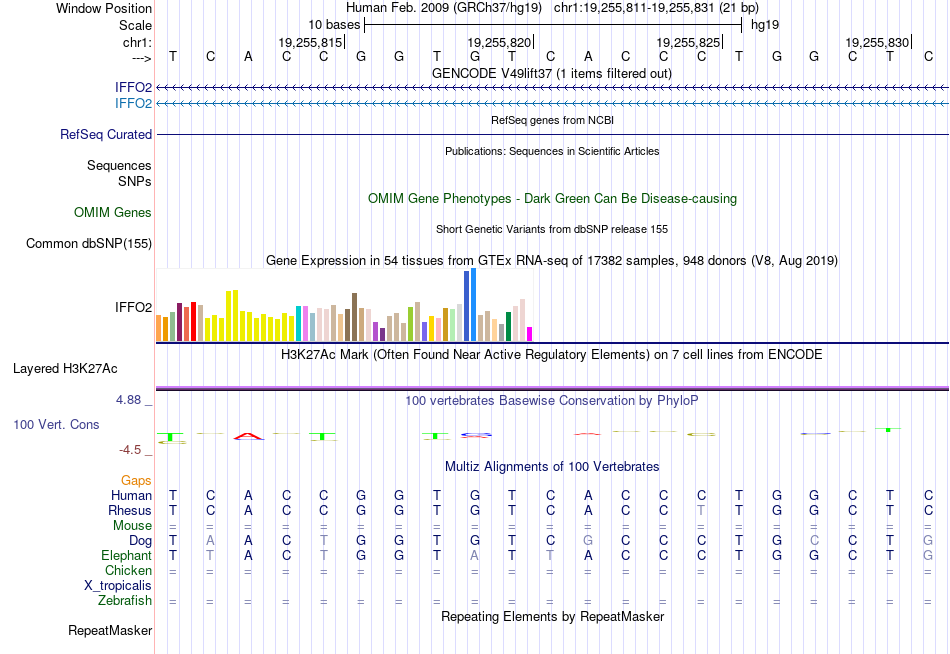Click the 10 bases scale bar label
Viewport: 950px width, 654px height.
334,25
